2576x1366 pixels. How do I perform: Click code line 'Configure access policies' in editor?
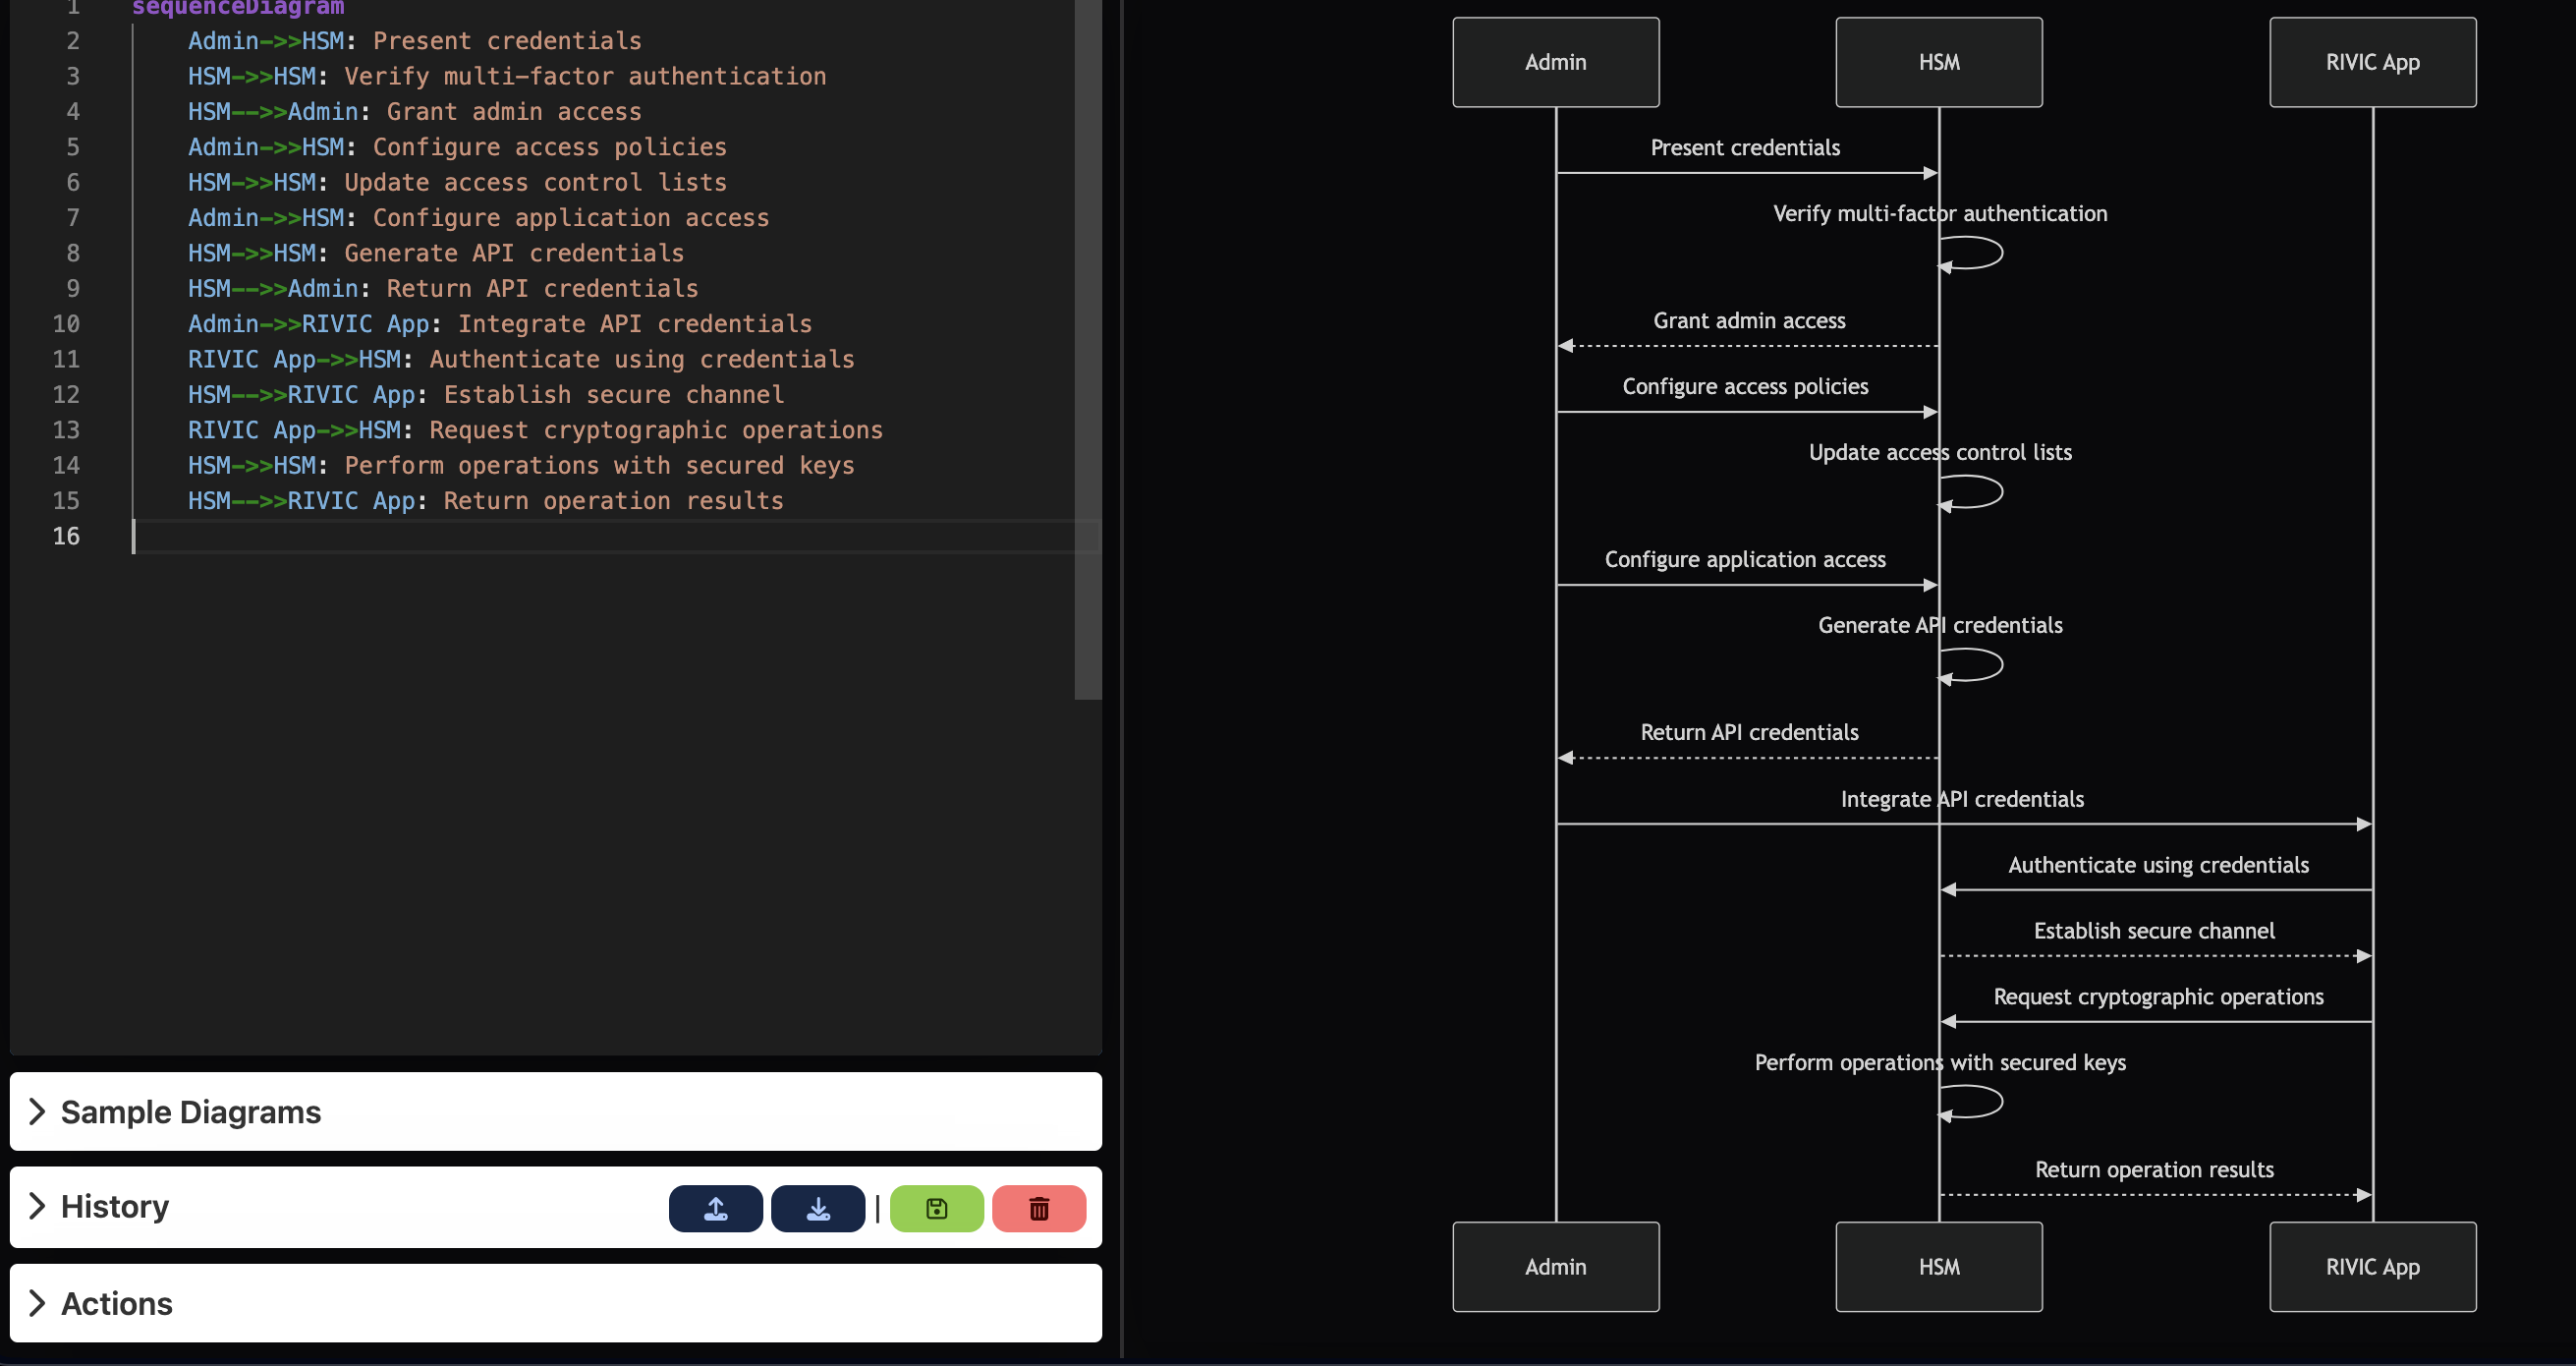(x=457, y=147)
